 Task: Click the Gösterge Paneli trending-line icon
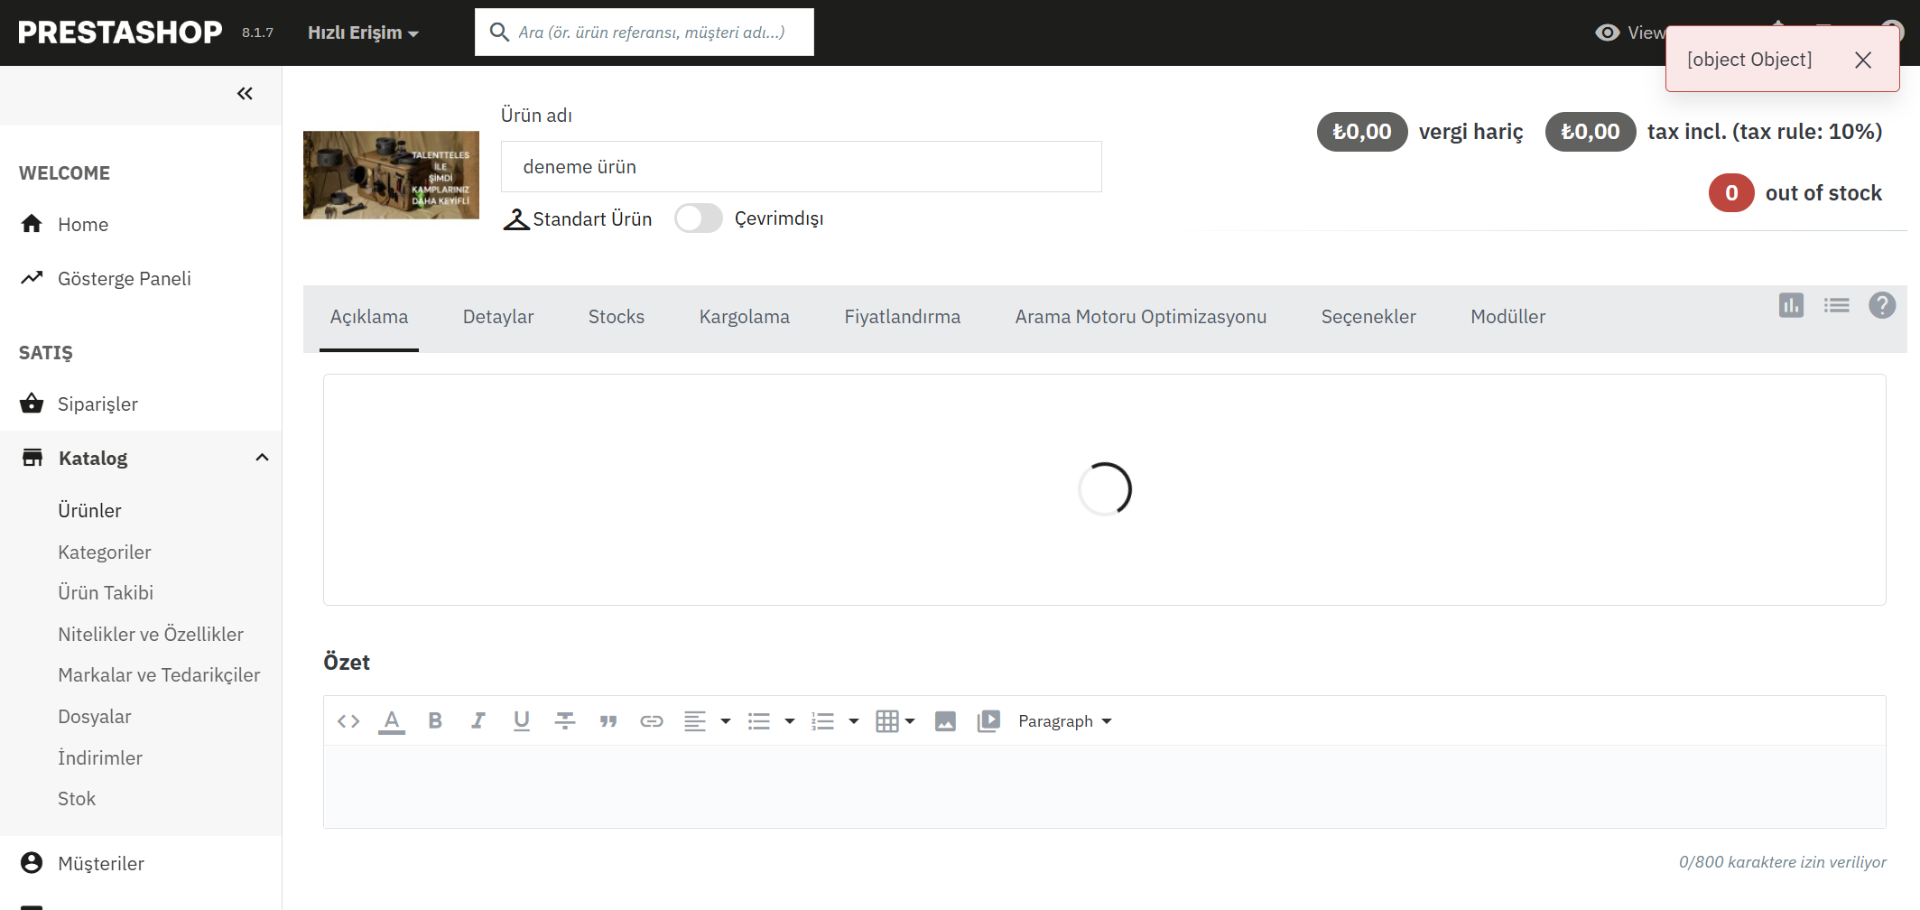tap(32, 278)
